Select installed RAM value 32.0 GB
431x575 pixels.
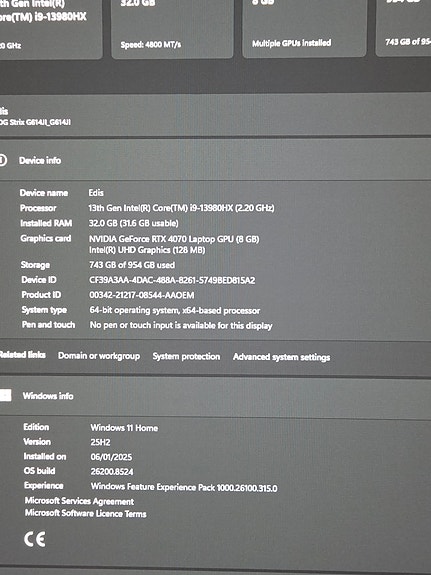pyautogui.click(x=134, y=223)
